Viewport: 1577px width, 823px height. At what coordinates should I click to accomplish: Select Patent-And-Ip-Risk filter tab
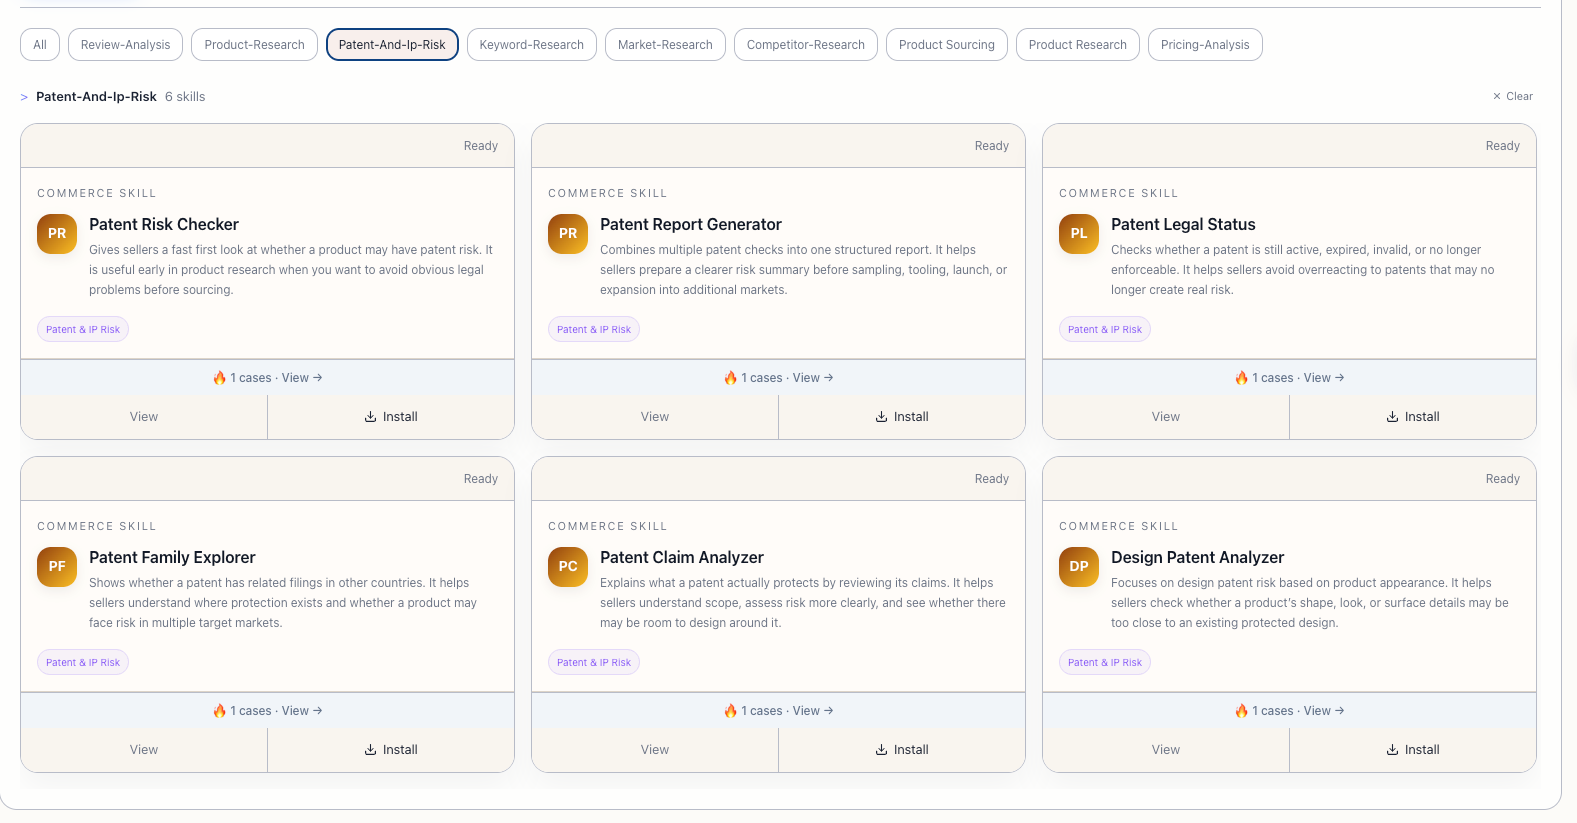pyautogui.click(x=392, y=44)
